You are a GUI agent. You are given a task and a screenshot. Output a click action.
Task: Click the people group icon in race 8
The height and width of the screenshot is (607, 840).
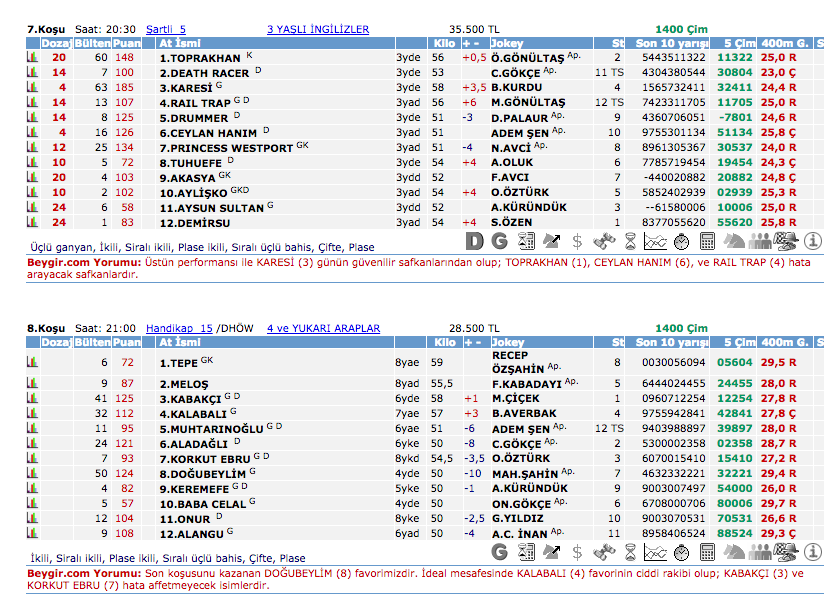click(x=760, y=551)
